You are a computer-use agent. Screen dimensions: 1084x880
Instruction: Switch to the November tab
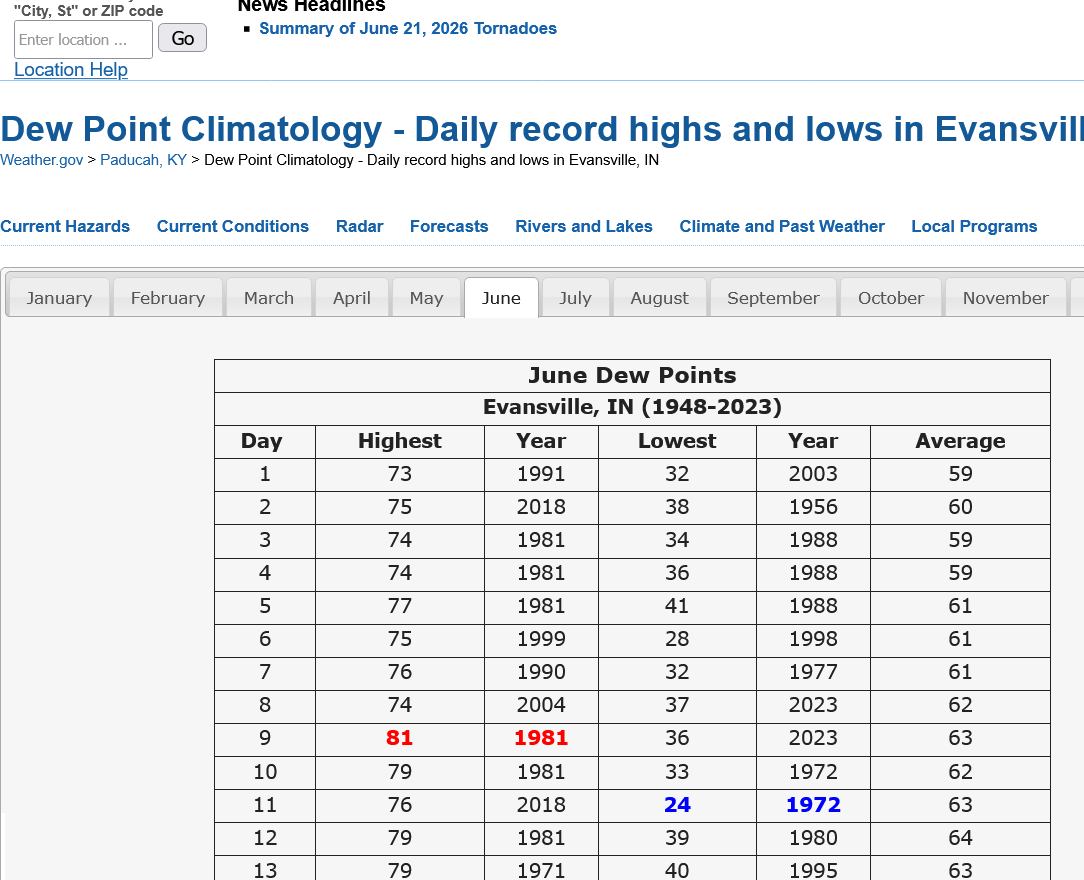[1006, 298]
